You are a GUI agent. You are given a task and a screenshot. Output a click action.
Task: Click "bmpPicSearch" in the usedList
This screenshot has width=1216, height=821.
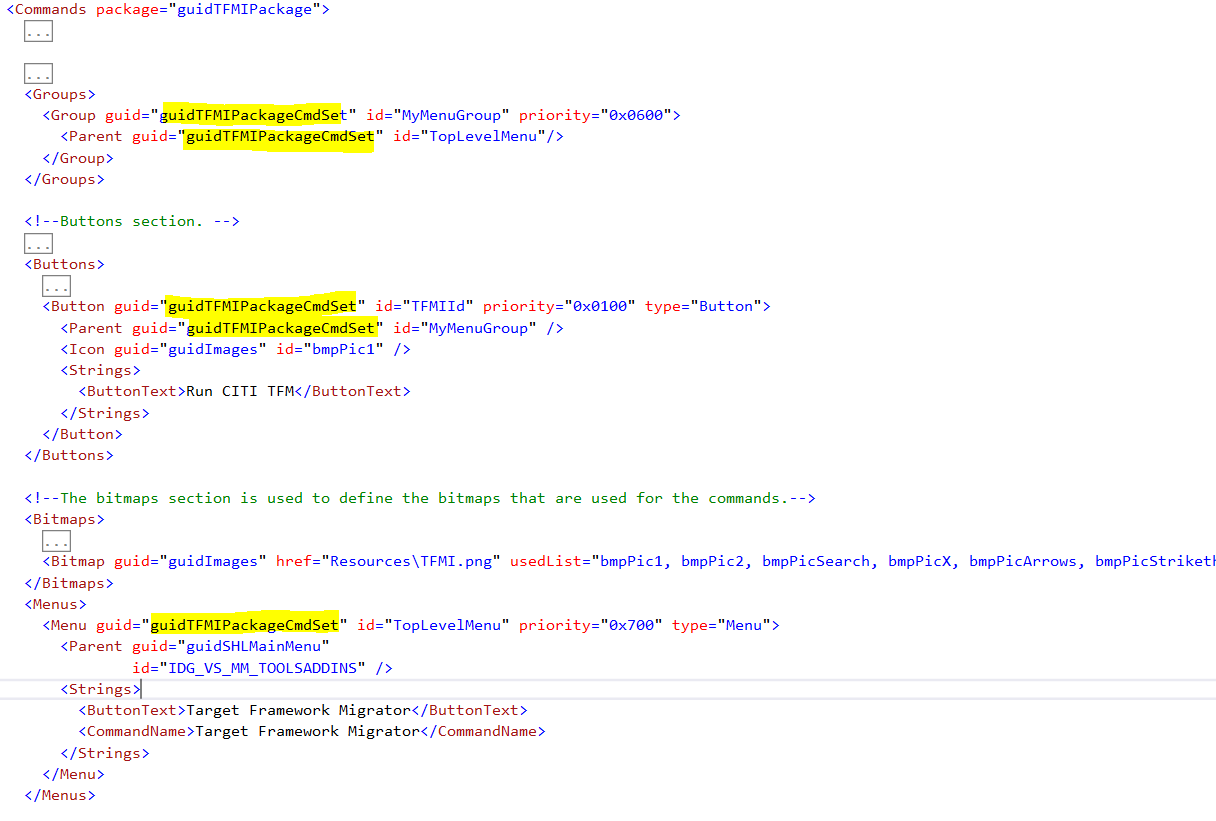pos(816,561)
